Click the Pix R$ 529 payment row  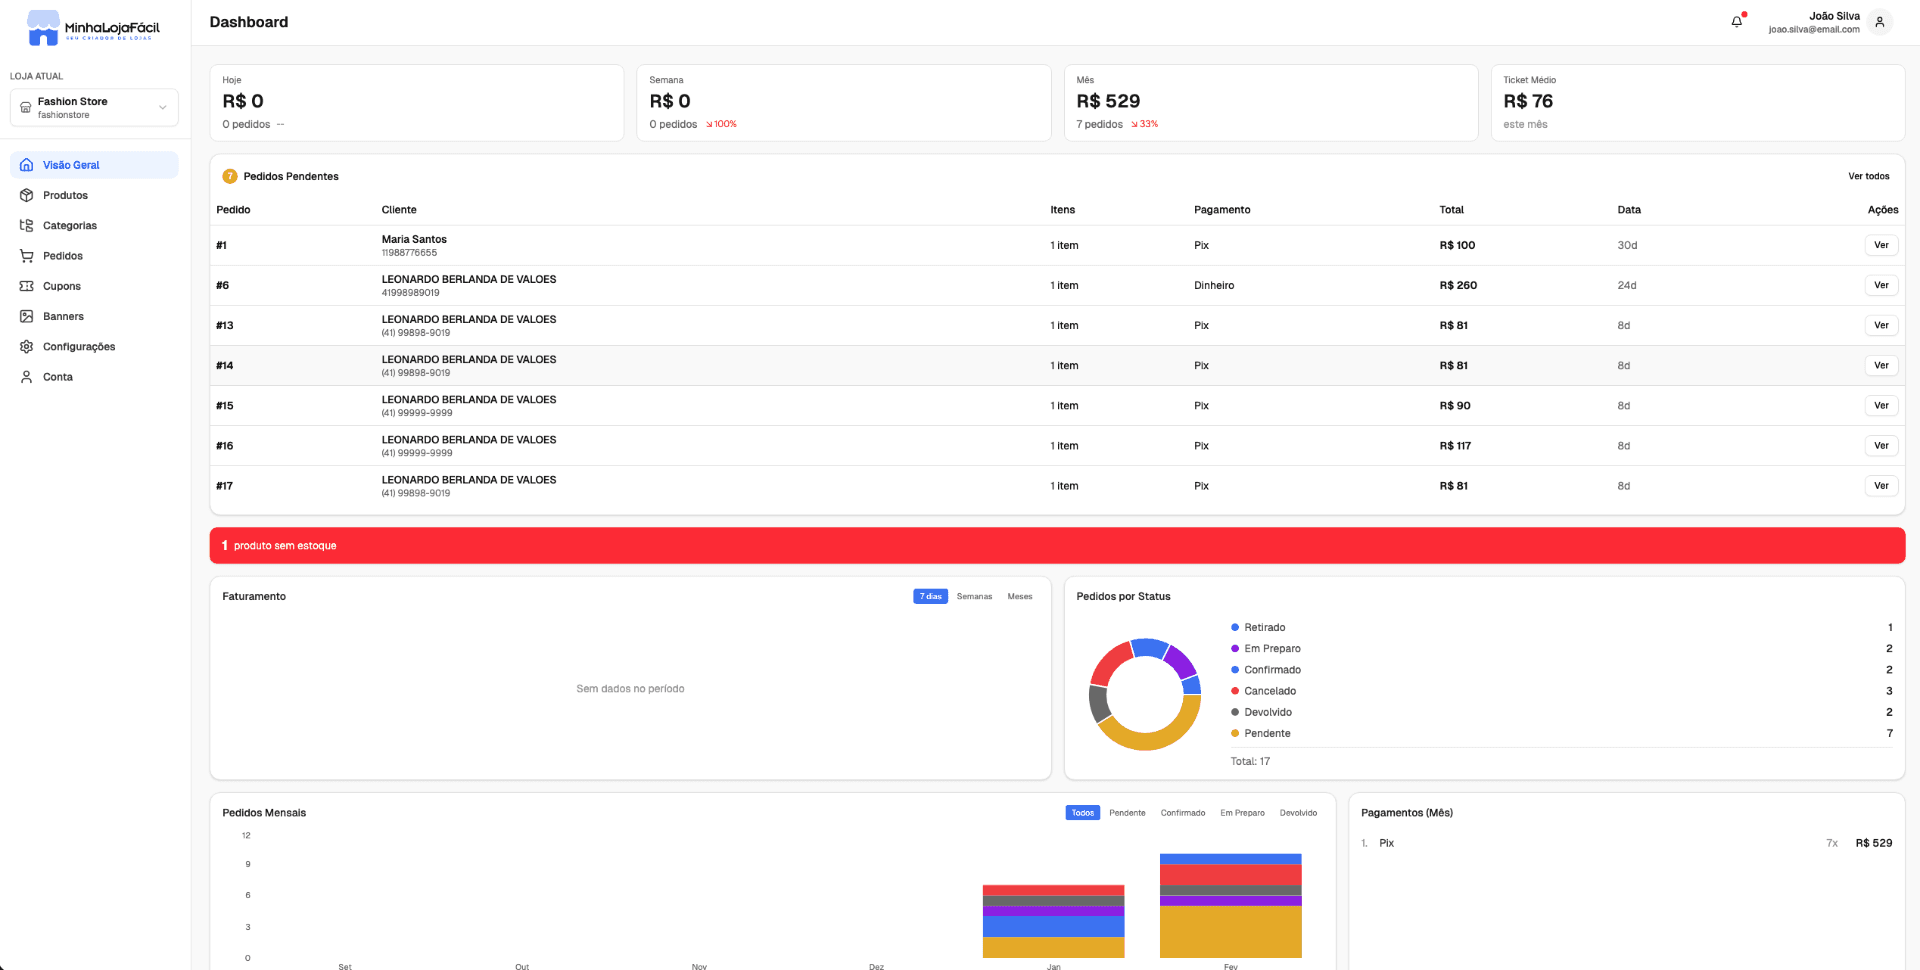[1626, 843]
